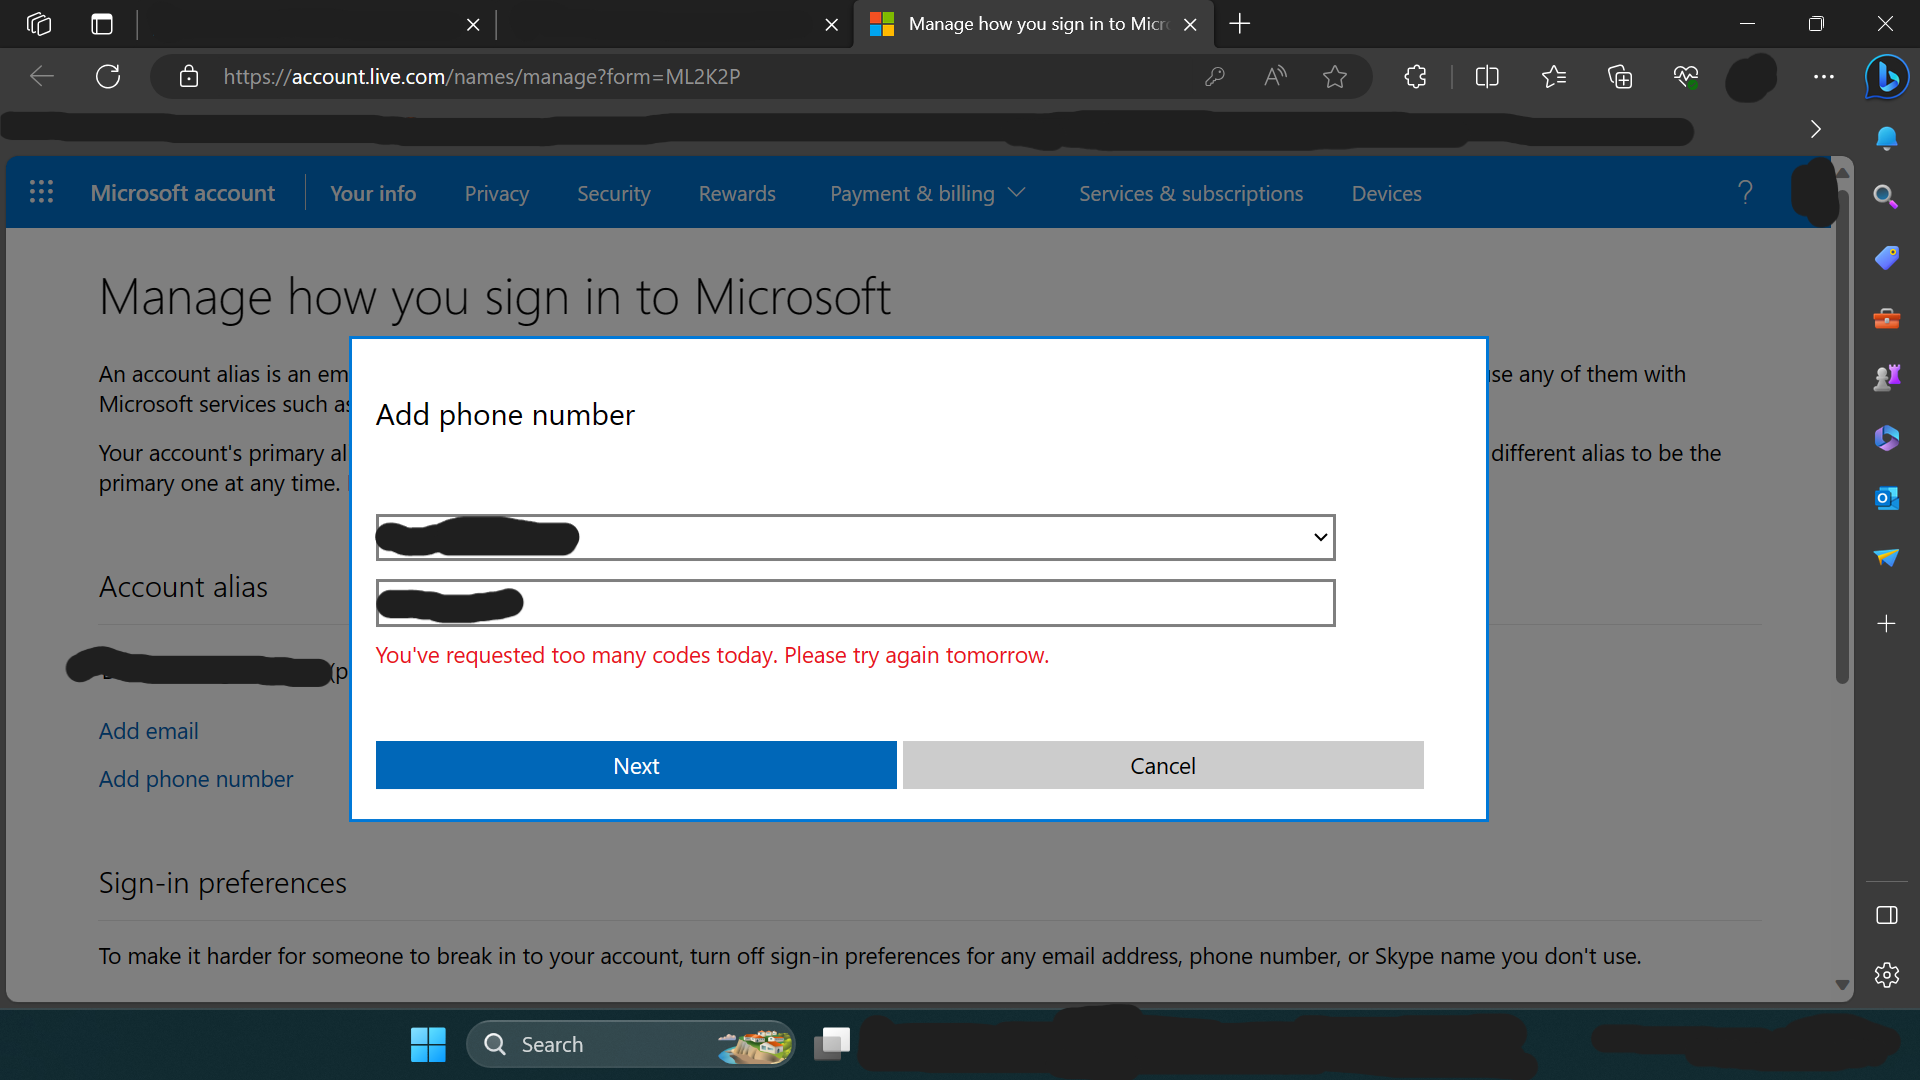
Task: Click the Cancel button to dismiss
Action: (x=1163, y=765)
